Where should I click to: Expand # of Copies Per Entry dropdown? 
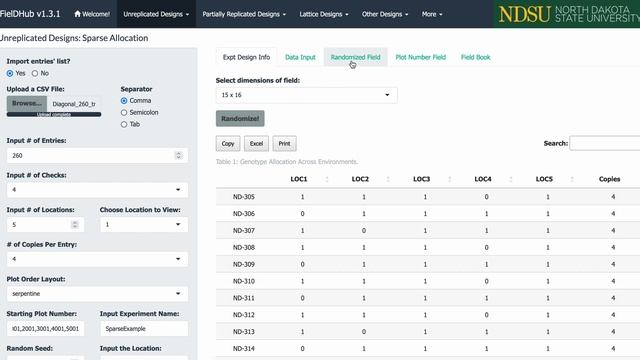coord(97,259)
